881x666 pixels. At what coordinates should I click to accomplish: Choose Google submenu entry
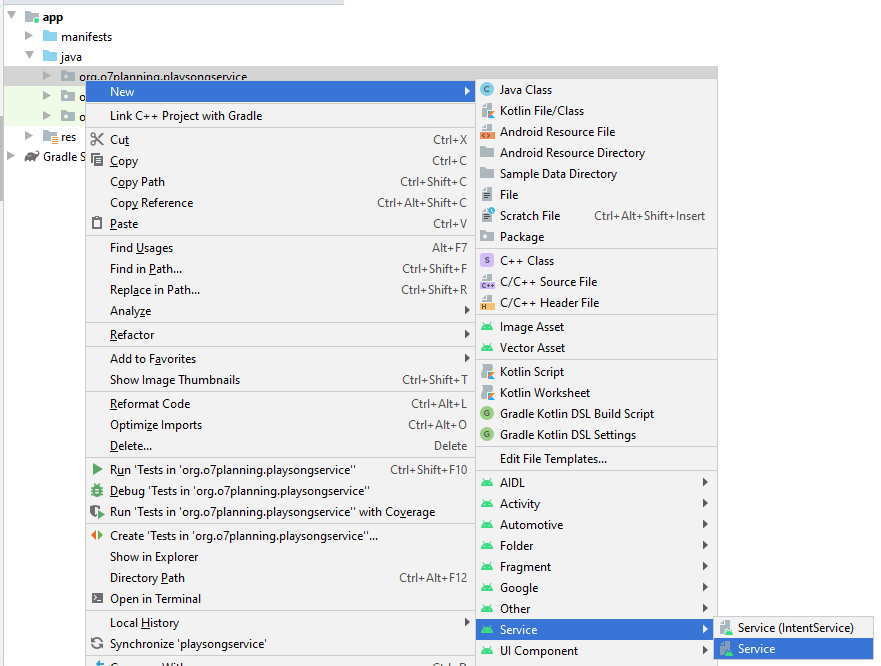coord(597,587)
